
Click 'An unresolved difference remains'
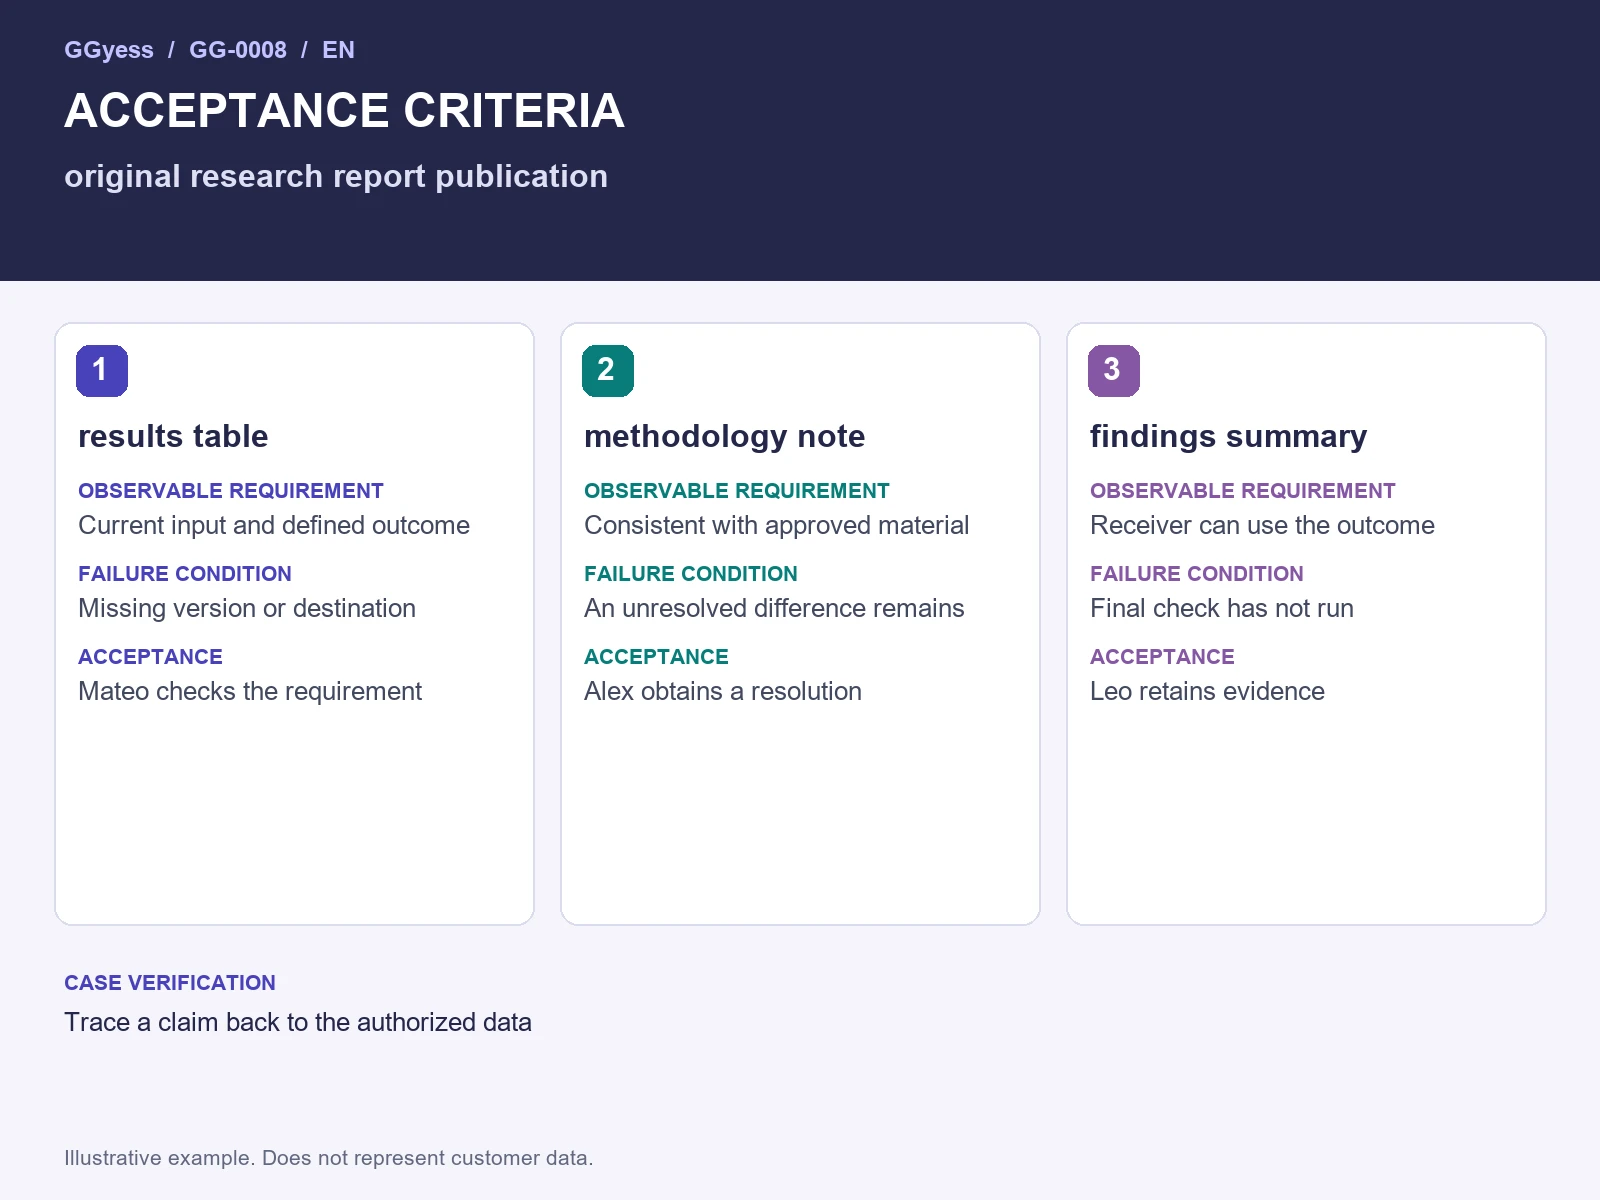(x=774, y=609)
